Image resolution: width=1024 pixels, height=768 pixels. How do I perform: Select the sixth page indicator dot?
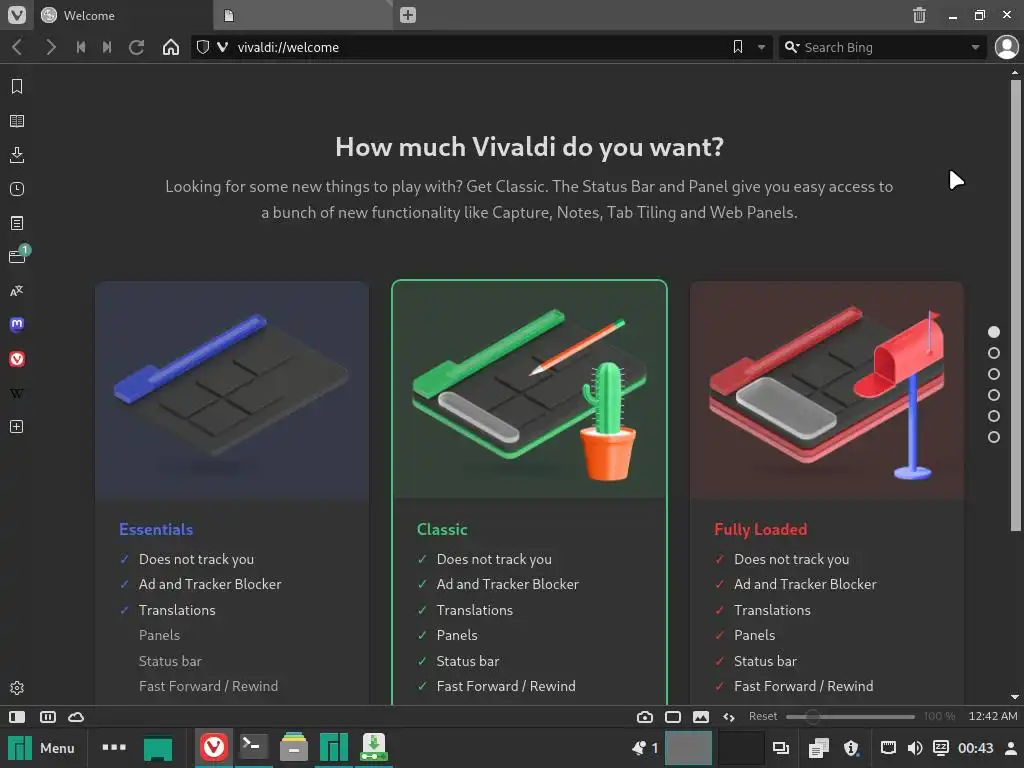coord(994,437)
